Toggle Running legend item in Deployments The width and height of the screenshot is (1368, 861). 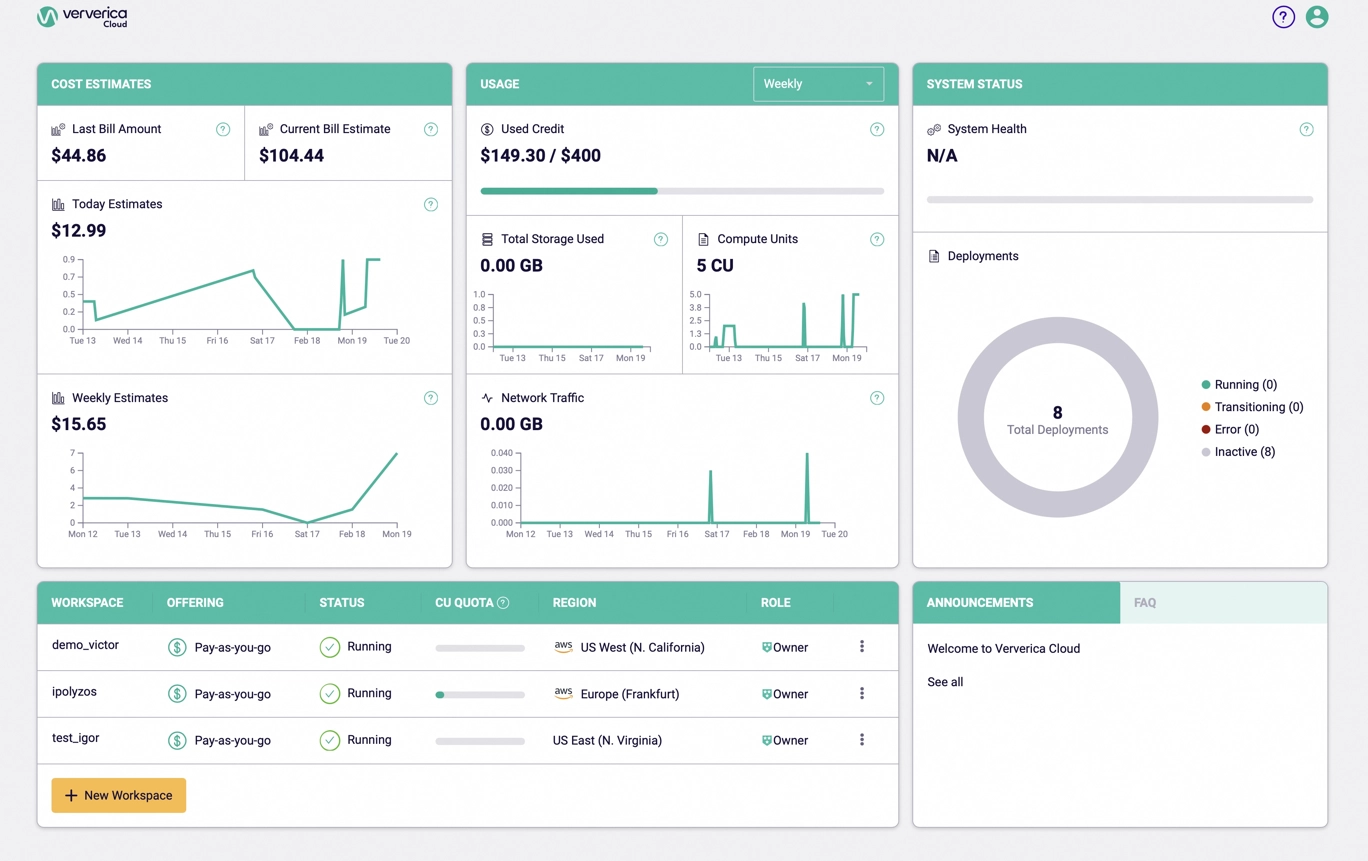click(x=1239, y=385)
